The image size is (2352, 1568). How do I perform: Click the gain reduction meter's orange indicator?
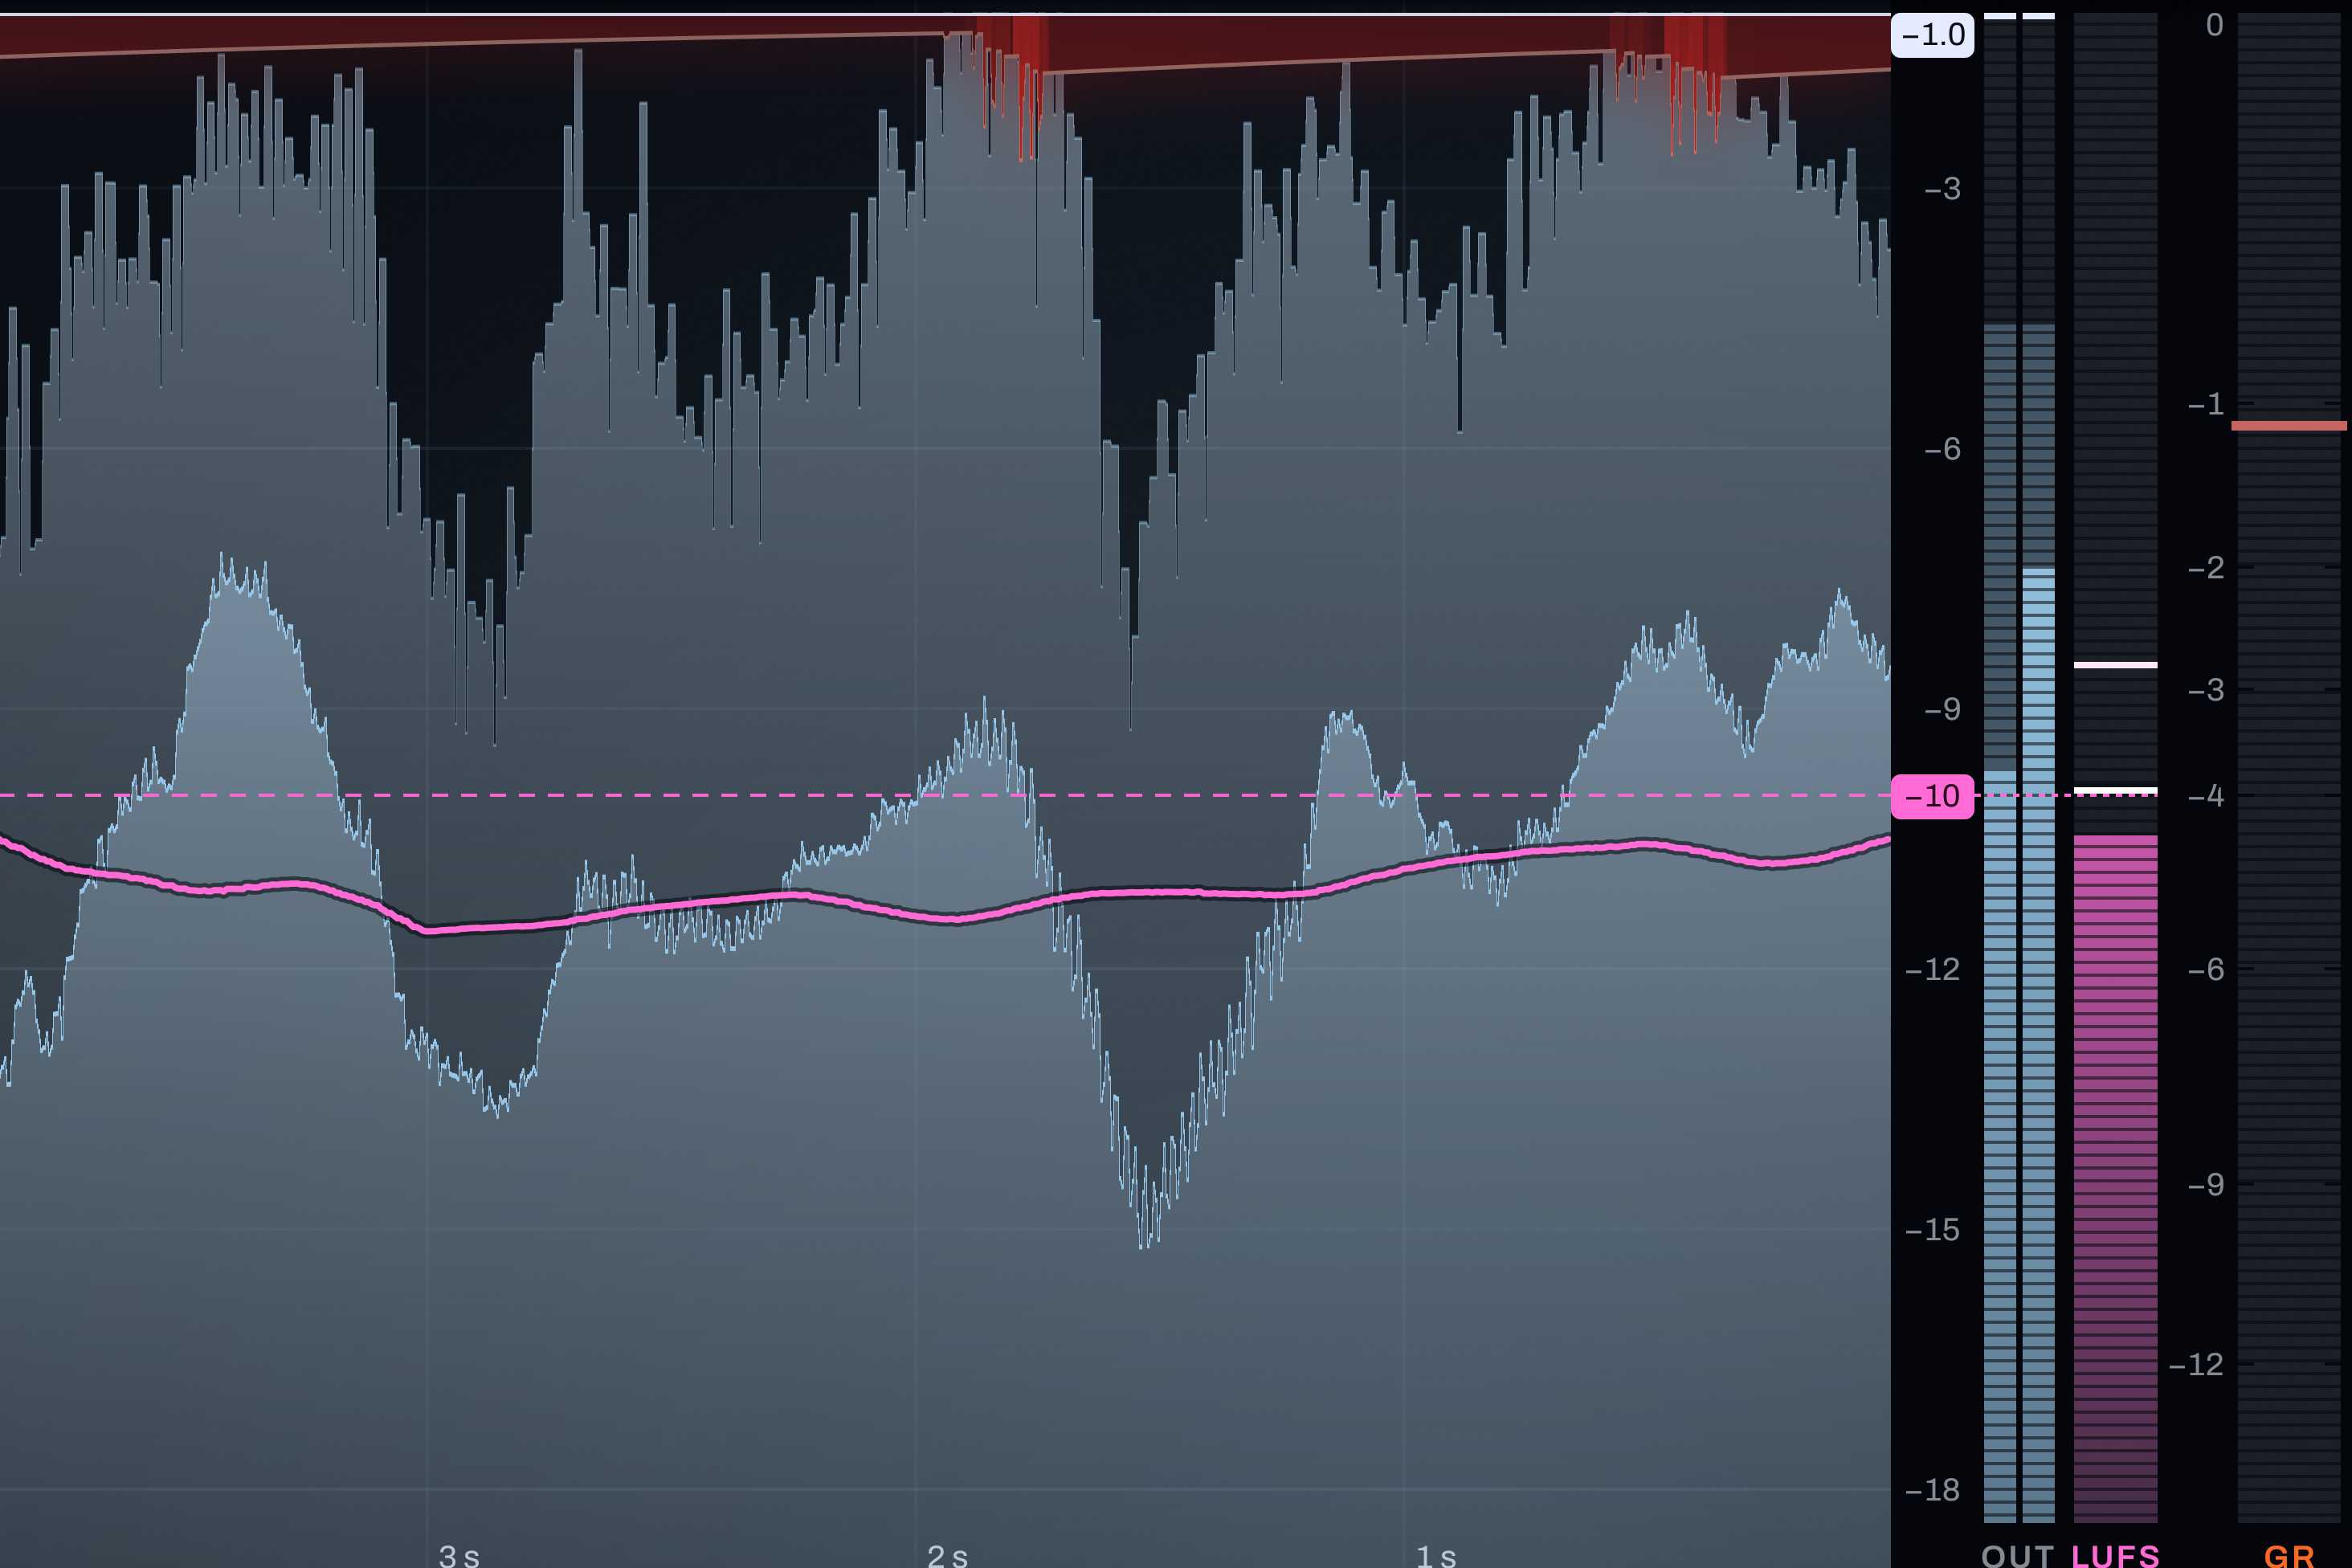click(2289, 426)
